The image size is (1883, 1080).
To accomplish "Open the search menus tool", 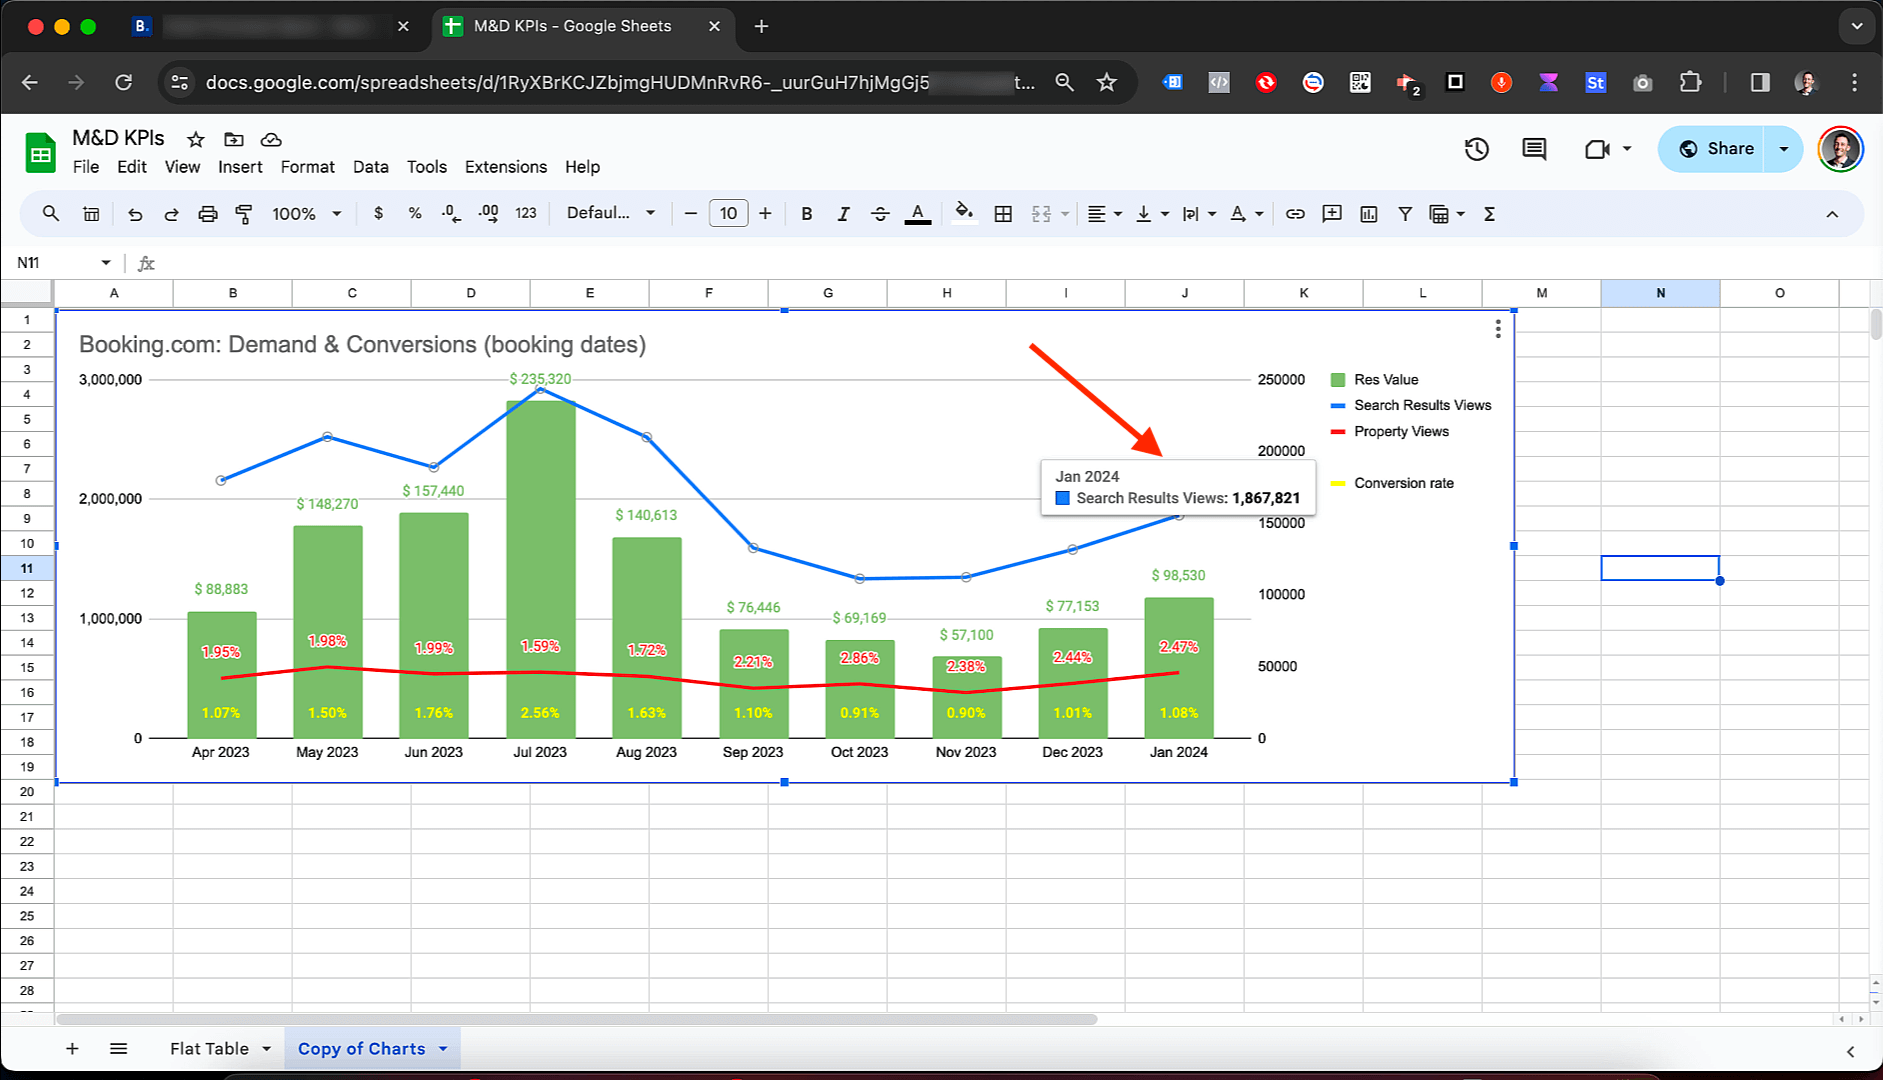I will point(51,213).
